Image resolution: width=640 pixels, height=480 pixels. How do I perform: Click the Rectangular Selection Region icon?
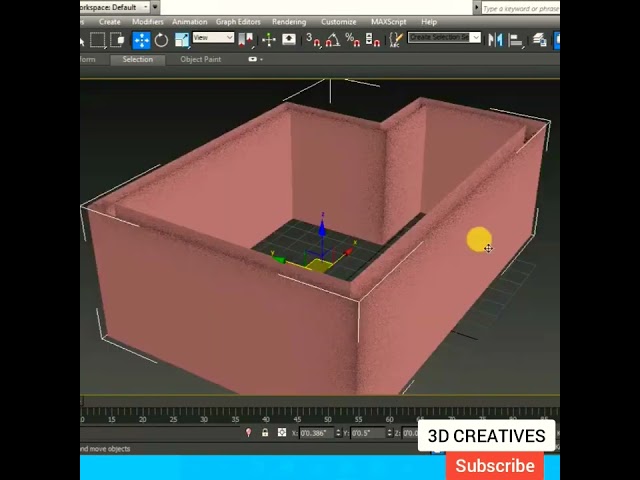[98, 40]
